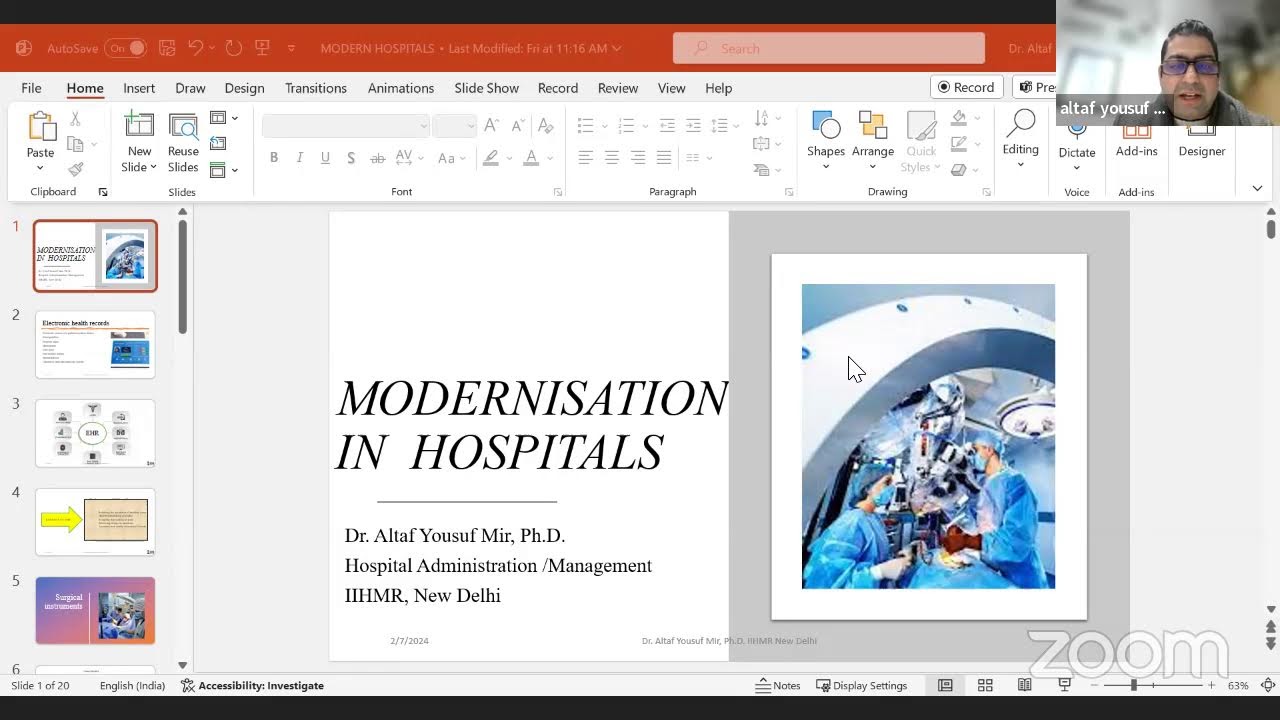
Task: Select the Surgical instruments slide thumbnail
Action: coord(95,610)
